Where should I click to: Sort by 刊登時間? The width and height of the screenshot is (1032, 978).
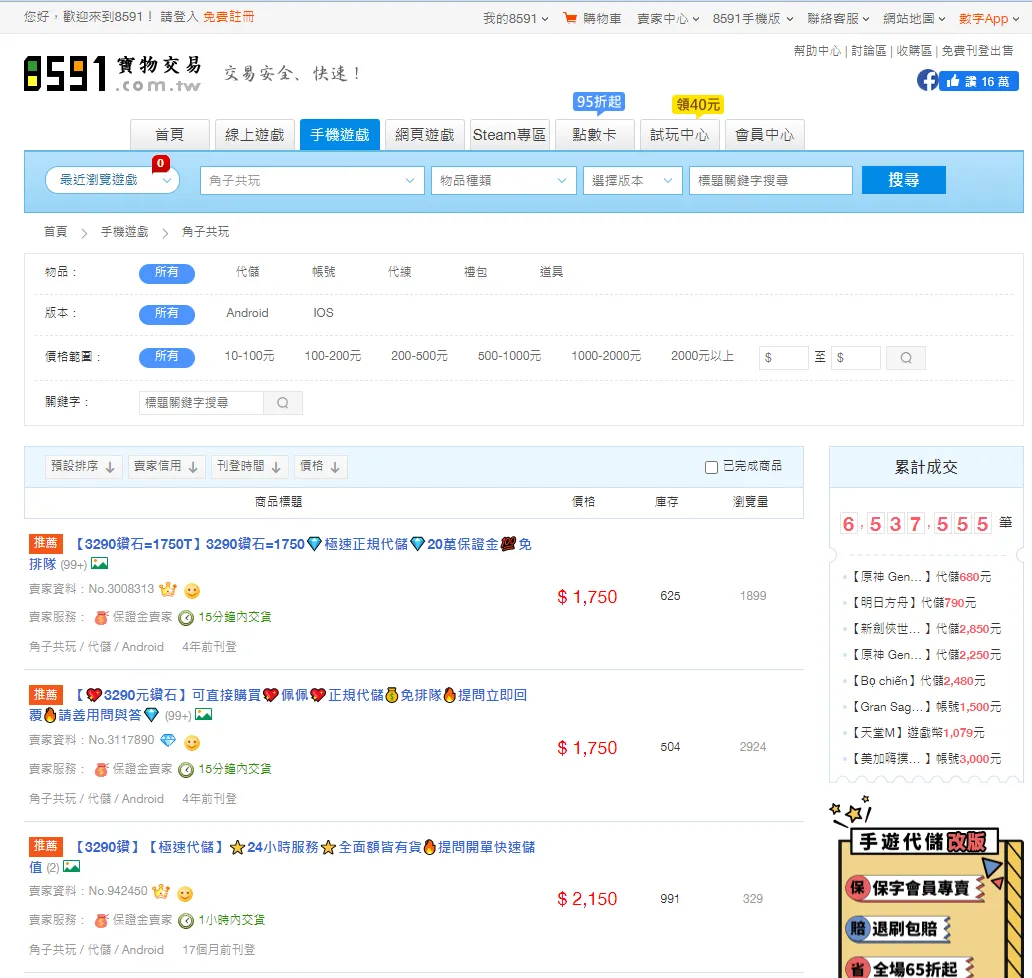(x=250, y=467)
